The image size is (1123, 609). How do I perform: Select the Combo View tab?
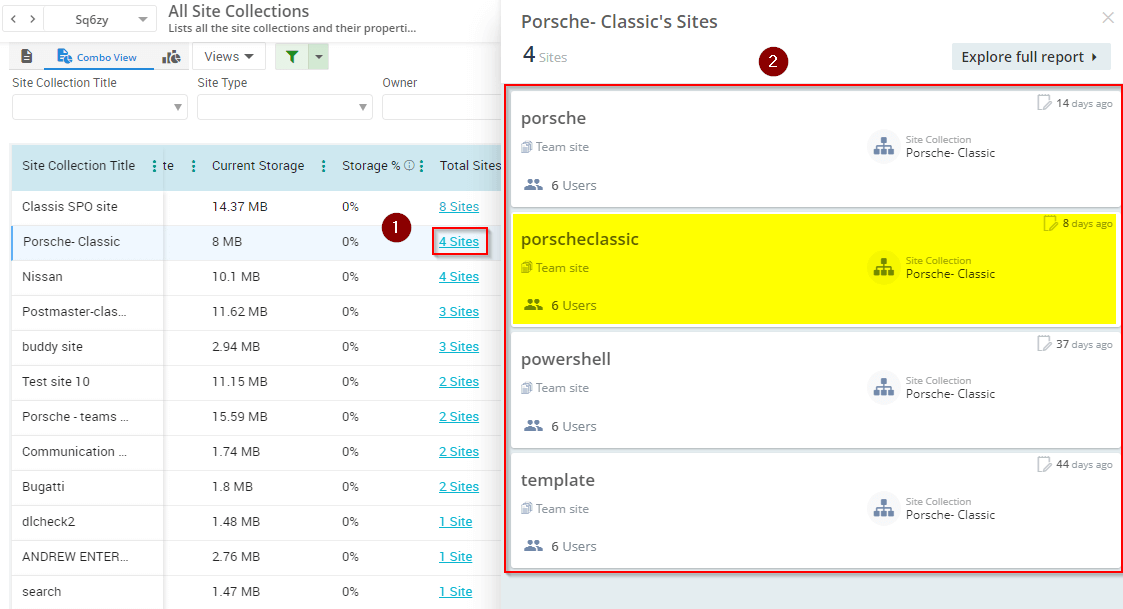pyautogui.click(x=97, y=57)
